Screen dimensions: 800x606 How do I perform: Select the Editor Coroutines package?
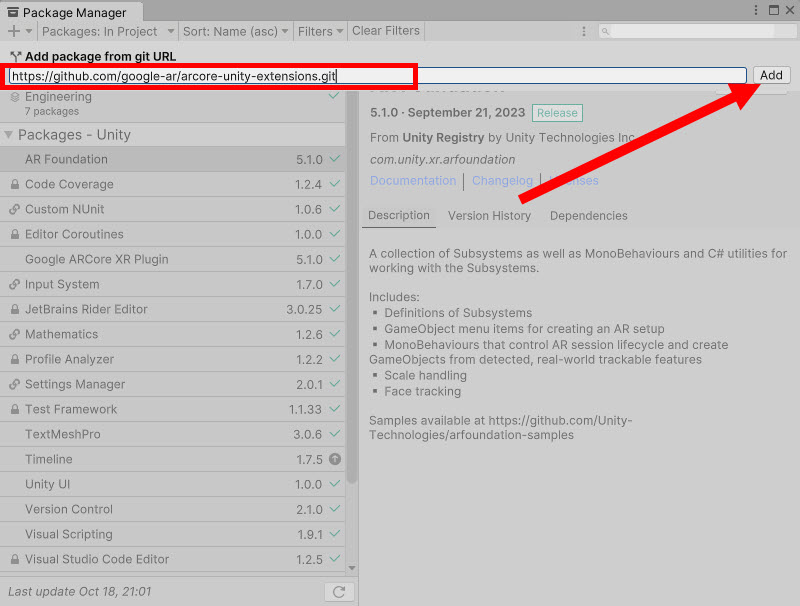(x=172, y=234)
